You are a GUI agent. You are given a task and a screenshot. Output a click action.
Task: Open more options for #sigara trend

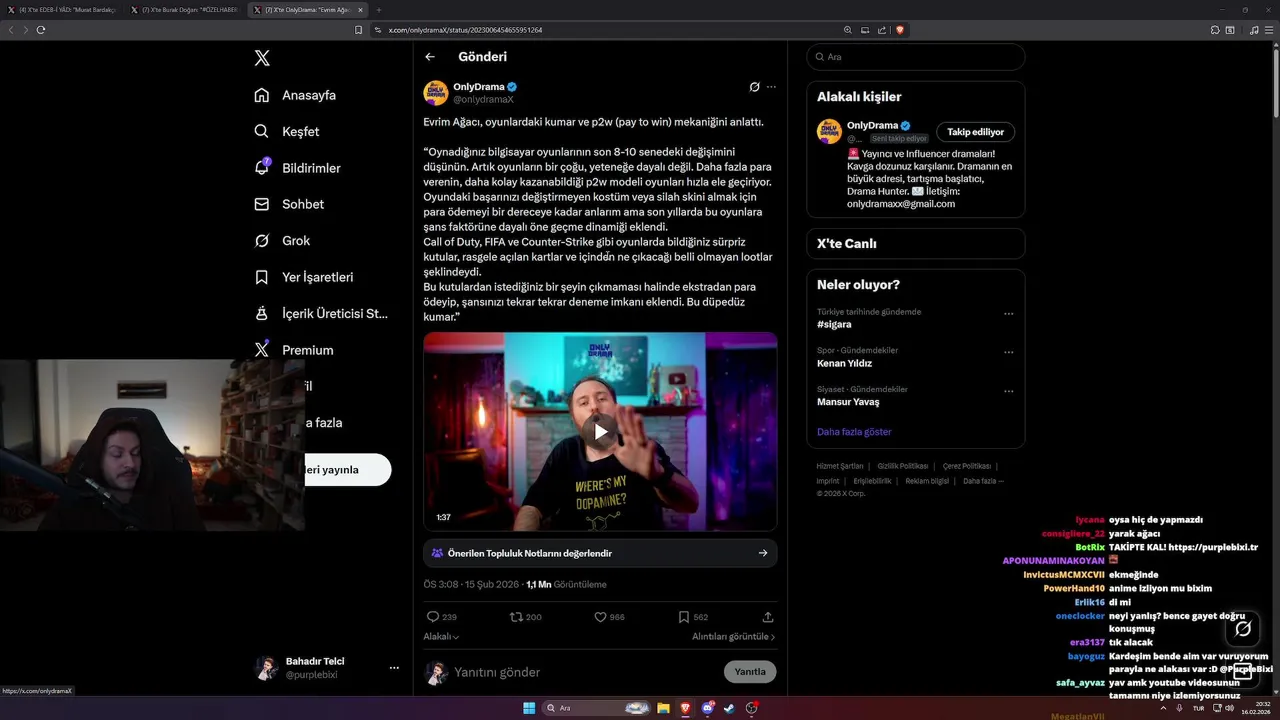coord(1009,314)
